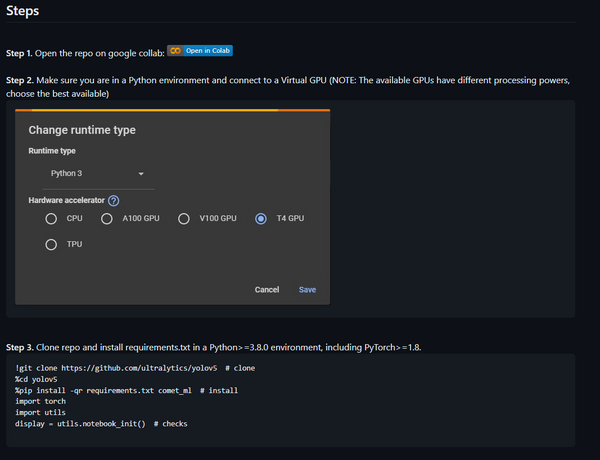The width and height of the screenshot is (600, 460).
Task: Click Save in the runtime dialog
Action: (x=307, y=290)
